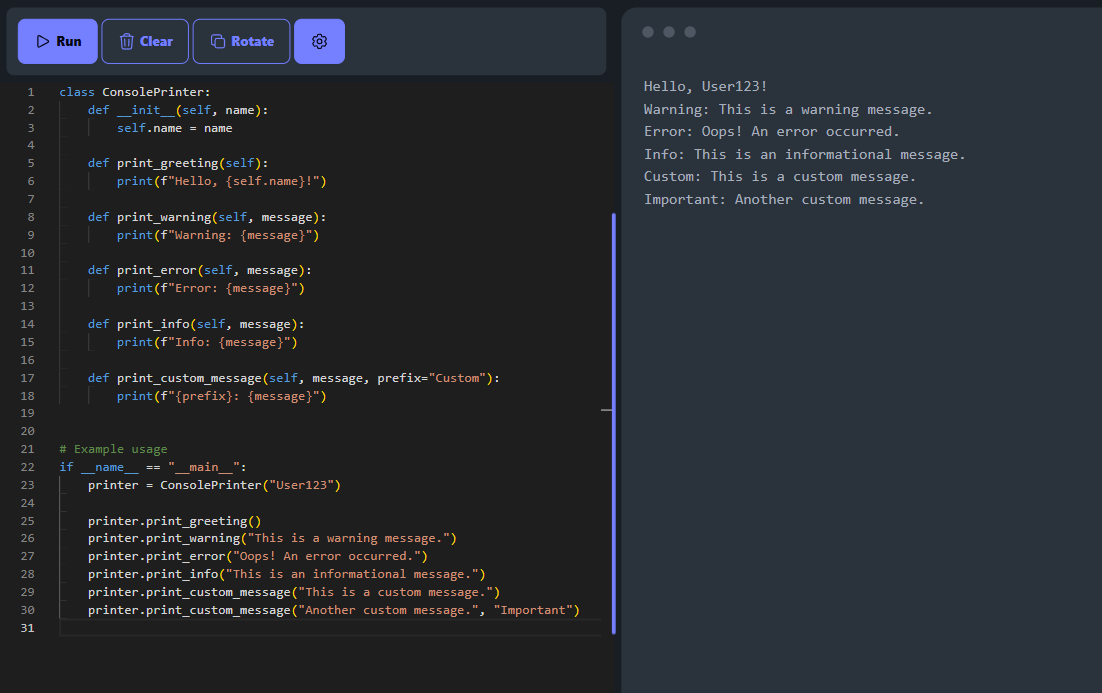Screen dimensions: 1102x693
Task: Click print_custom_message call with 'This is a custom message.'
Action: 294,592
